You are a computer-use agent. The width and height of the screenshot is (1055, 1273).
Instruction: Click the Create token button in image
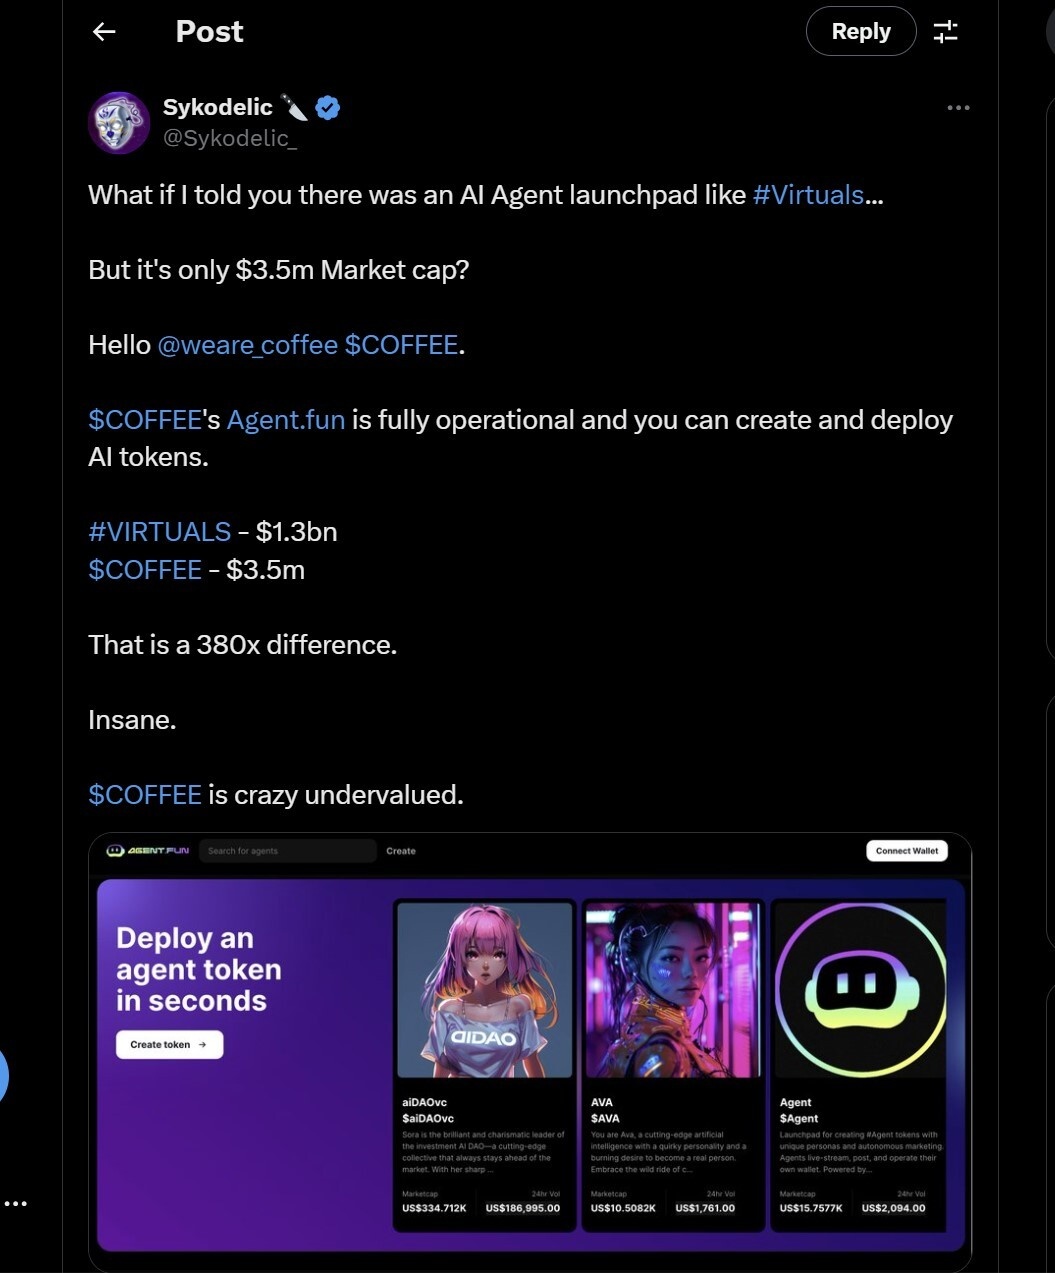(169, 1044)
